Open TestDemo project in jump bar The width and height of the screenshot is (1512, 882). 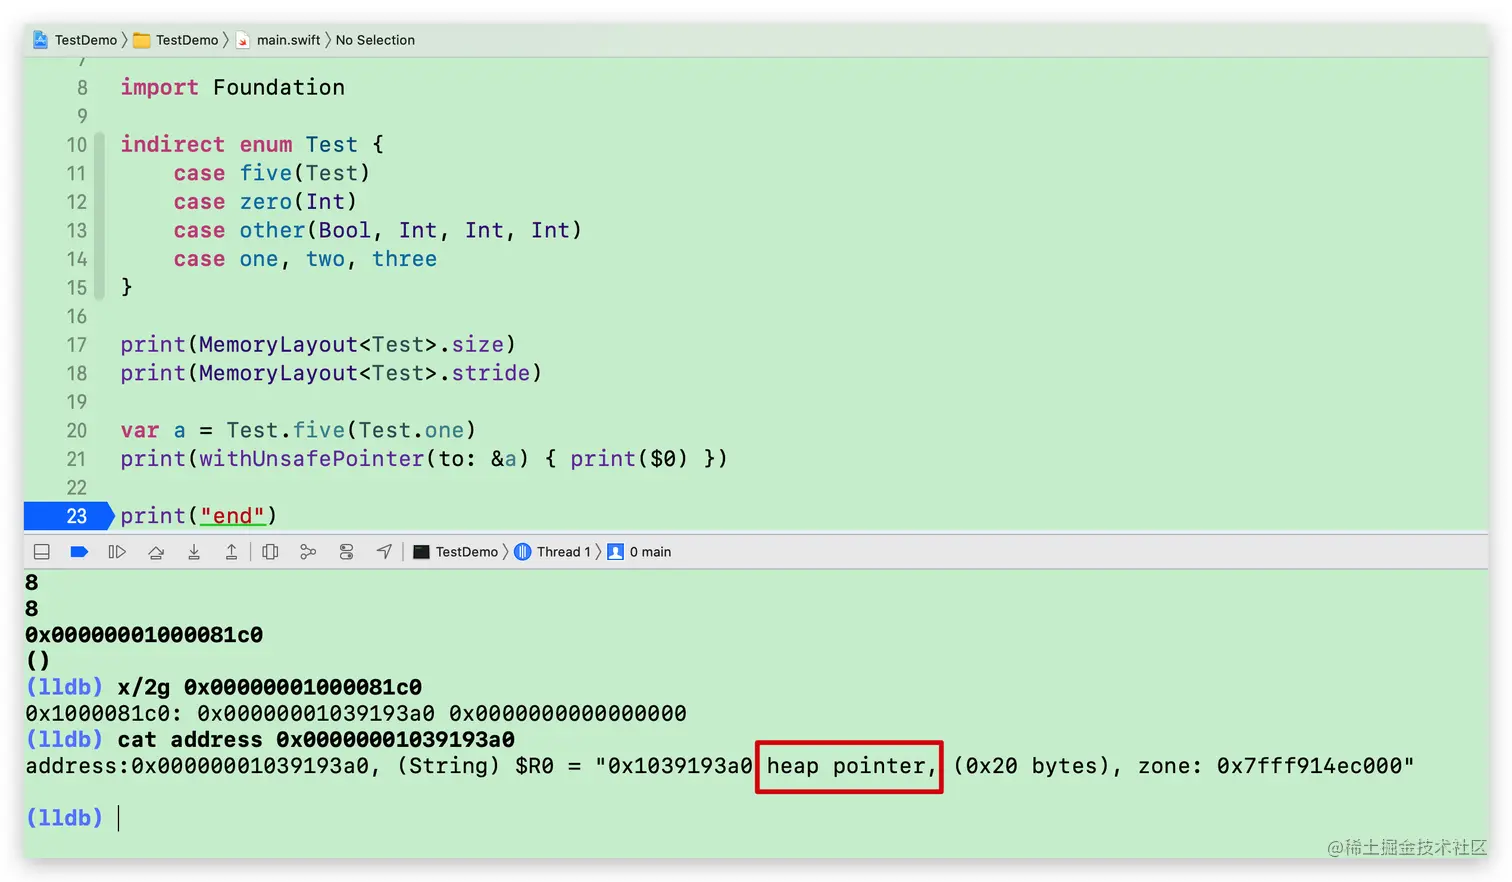75,40
